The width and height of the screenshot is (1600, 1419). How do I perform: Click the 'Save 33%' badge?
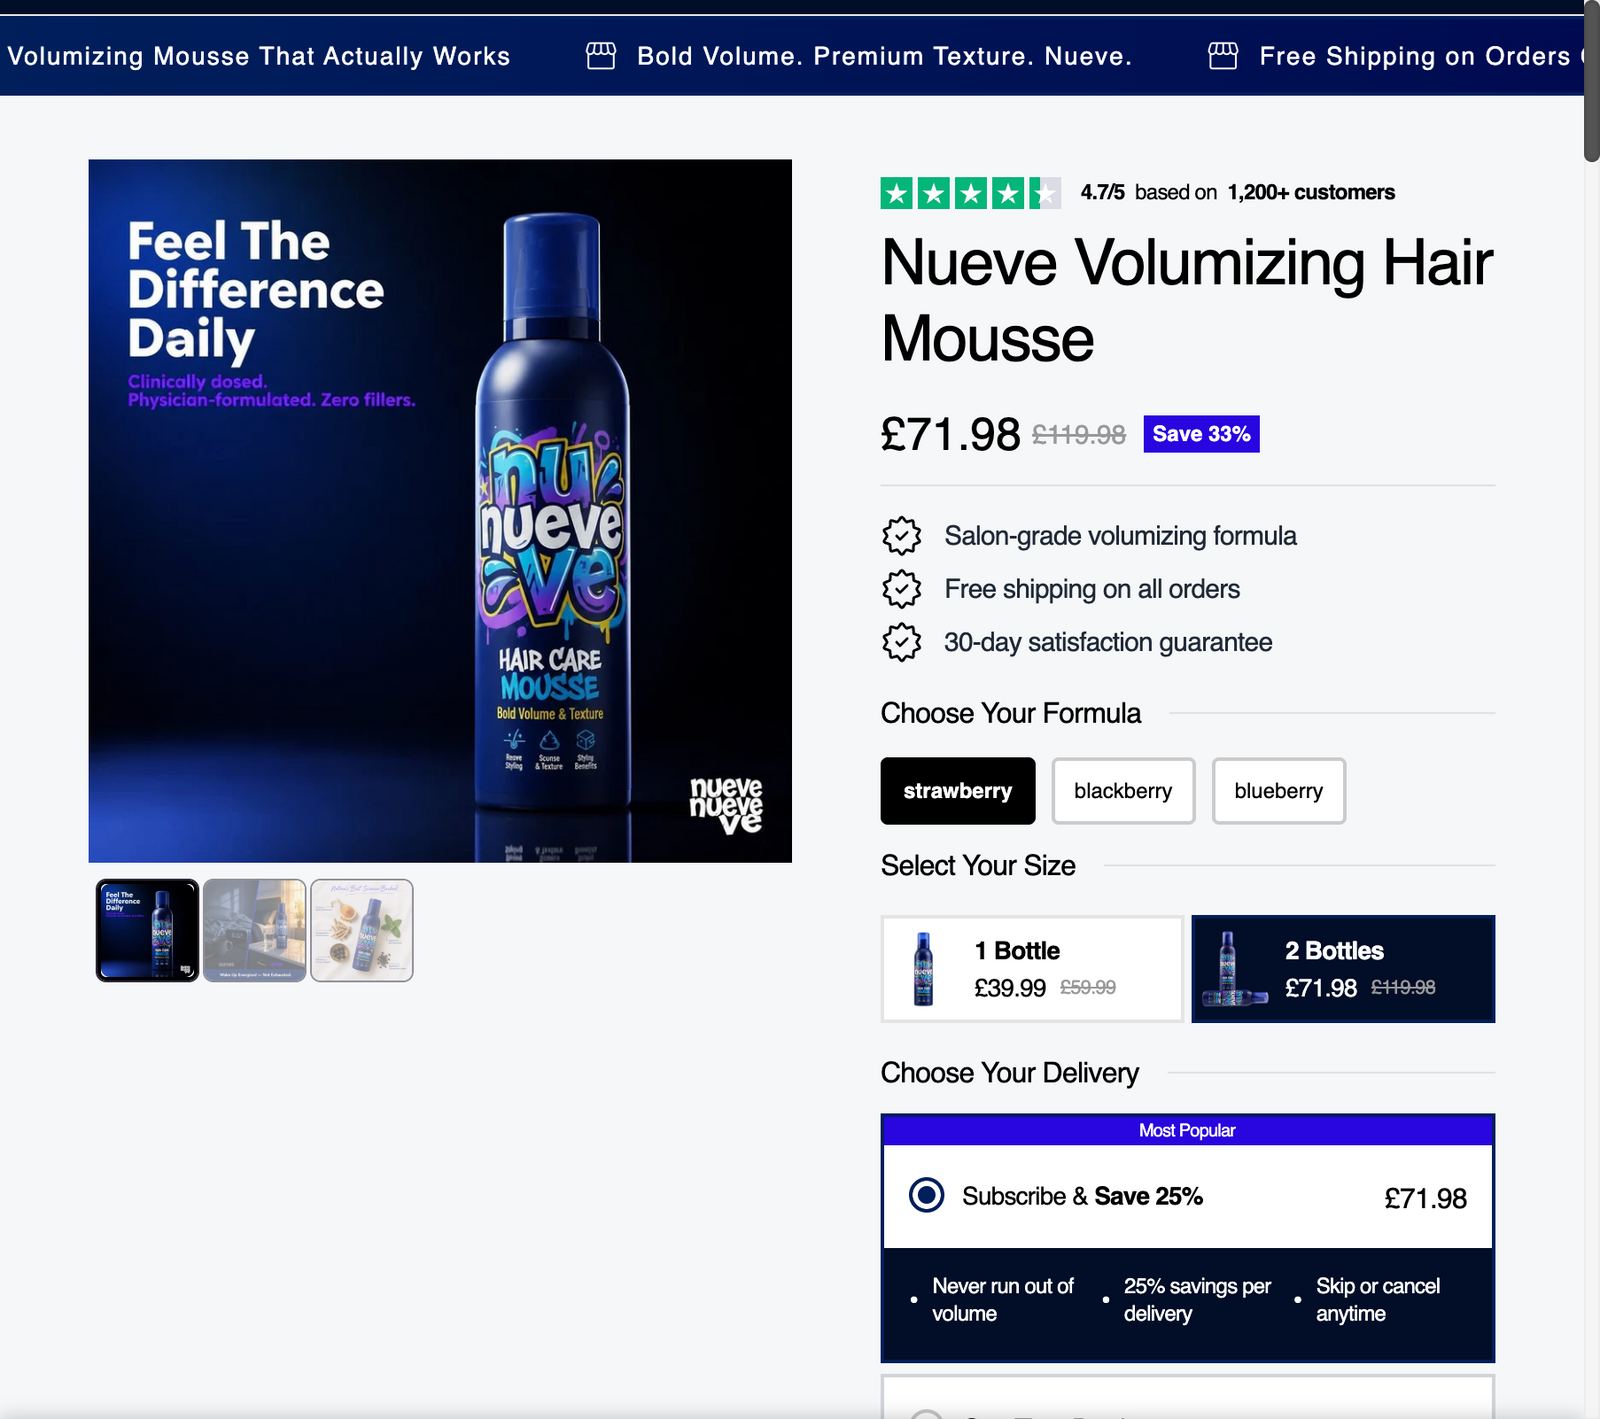[1201, 434]
